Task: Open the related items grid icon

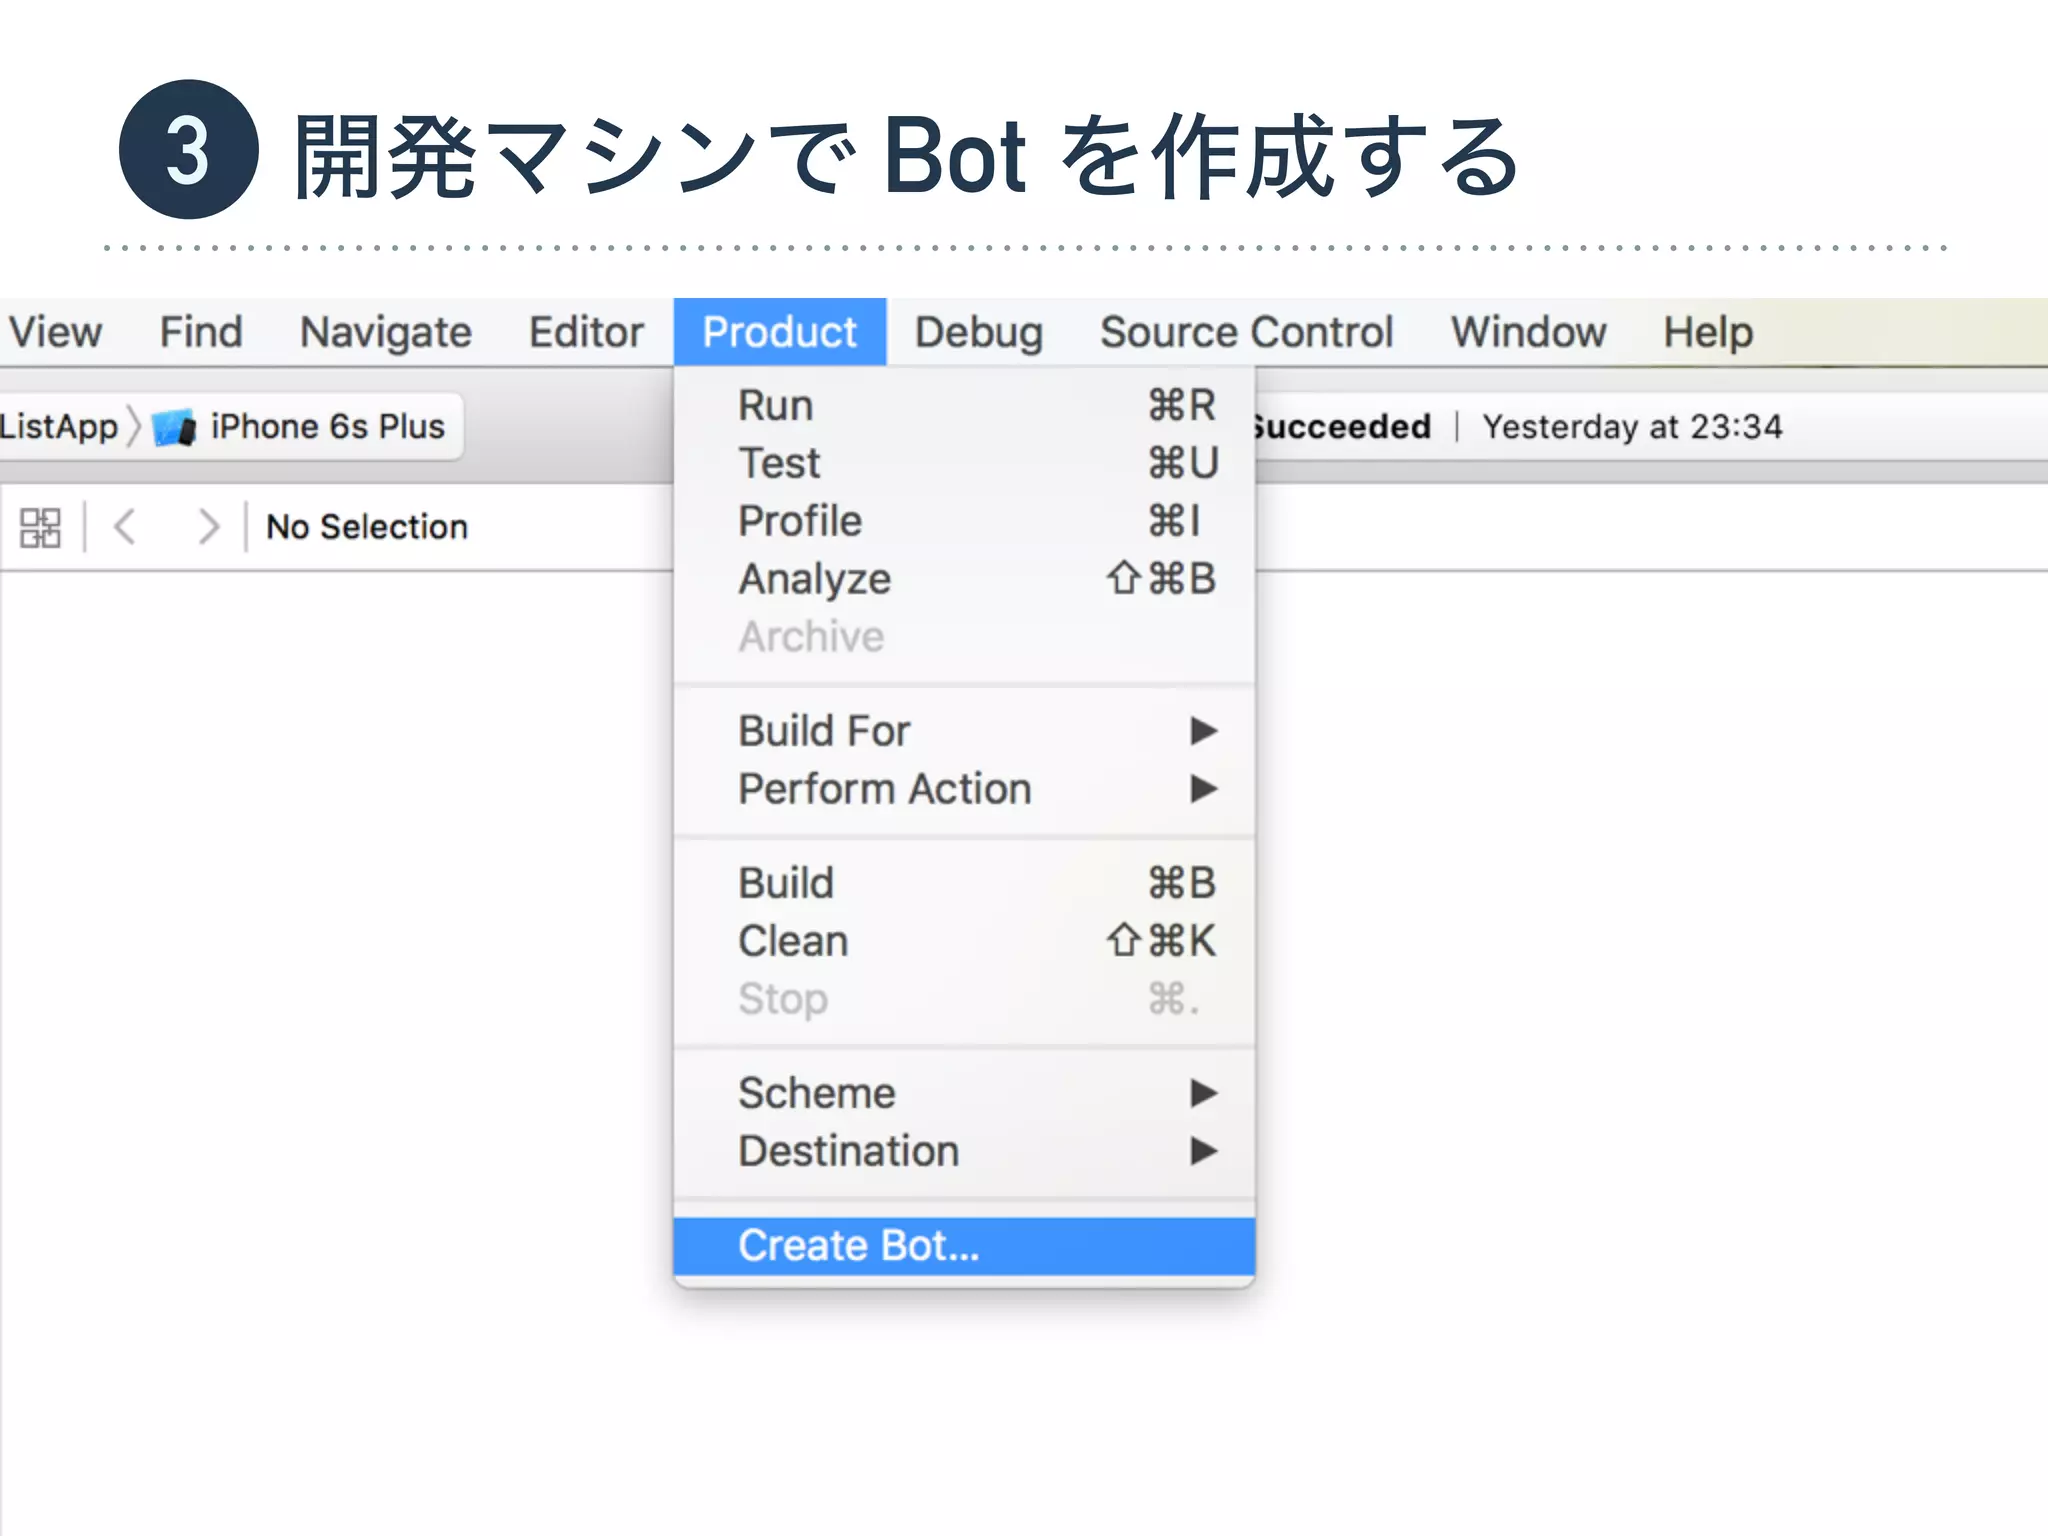Action: [40, 527]
